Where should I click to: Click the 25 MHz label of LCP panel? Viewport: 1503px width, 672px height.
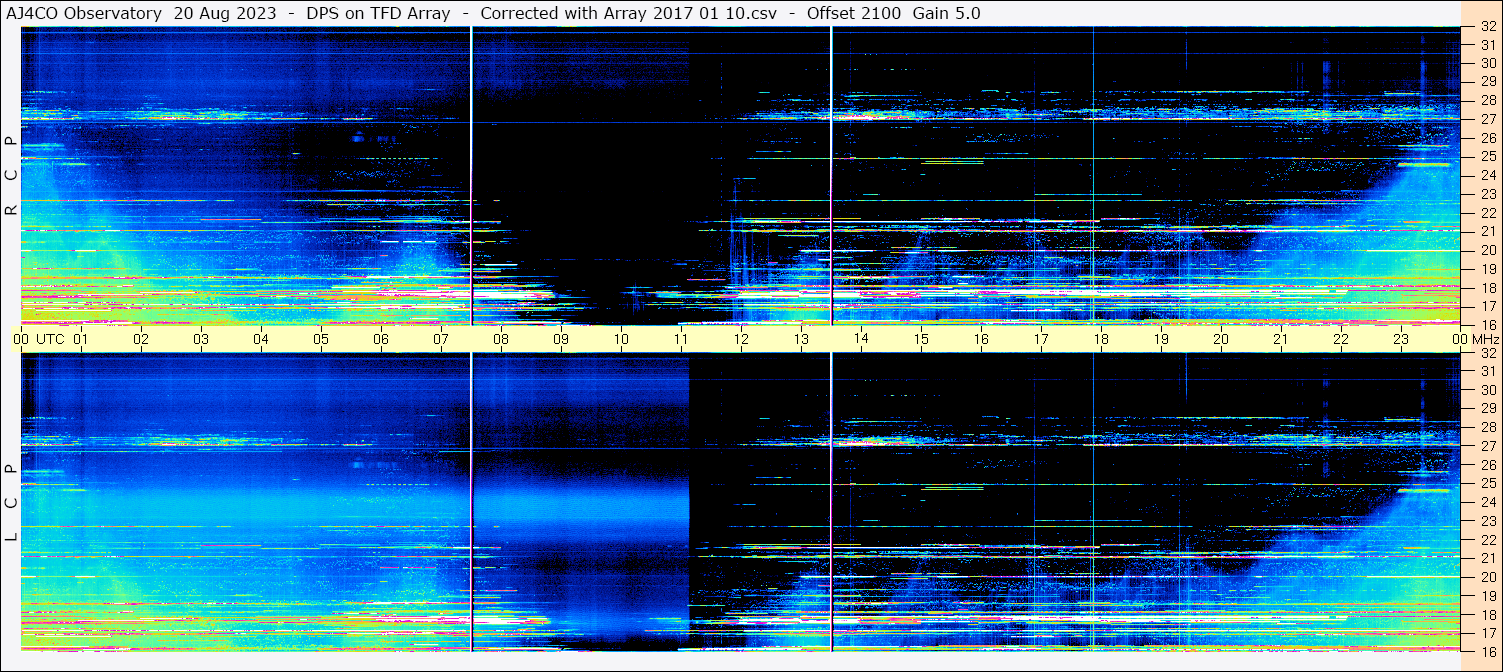(1487, 483)
